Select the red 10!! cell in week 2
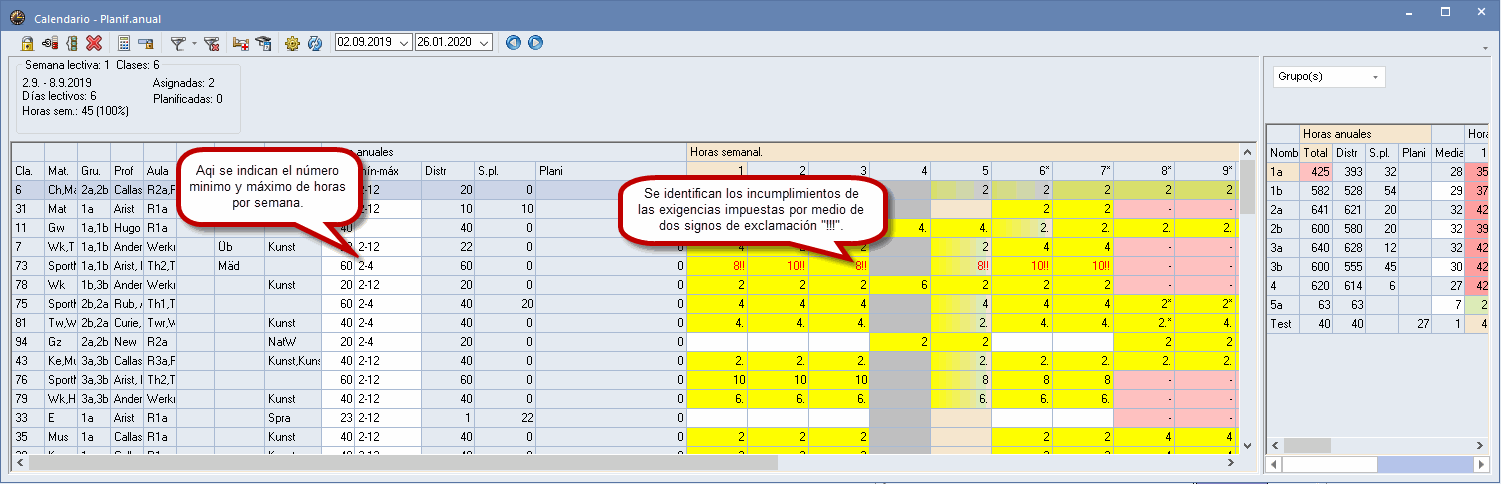This screenshot has height=484, width=1501. point(781,267)
